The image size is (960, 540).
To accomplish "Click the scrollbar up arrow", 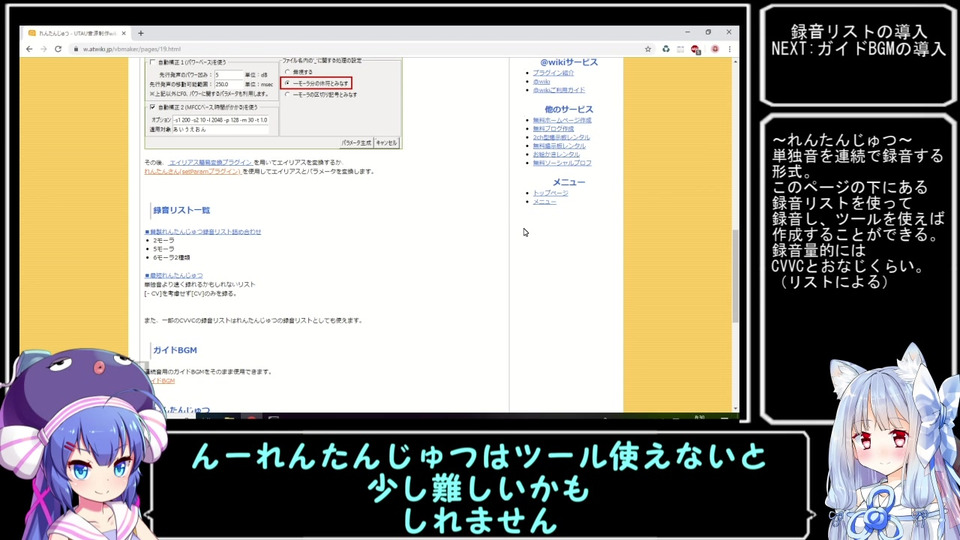I will [x=735, y=62].
